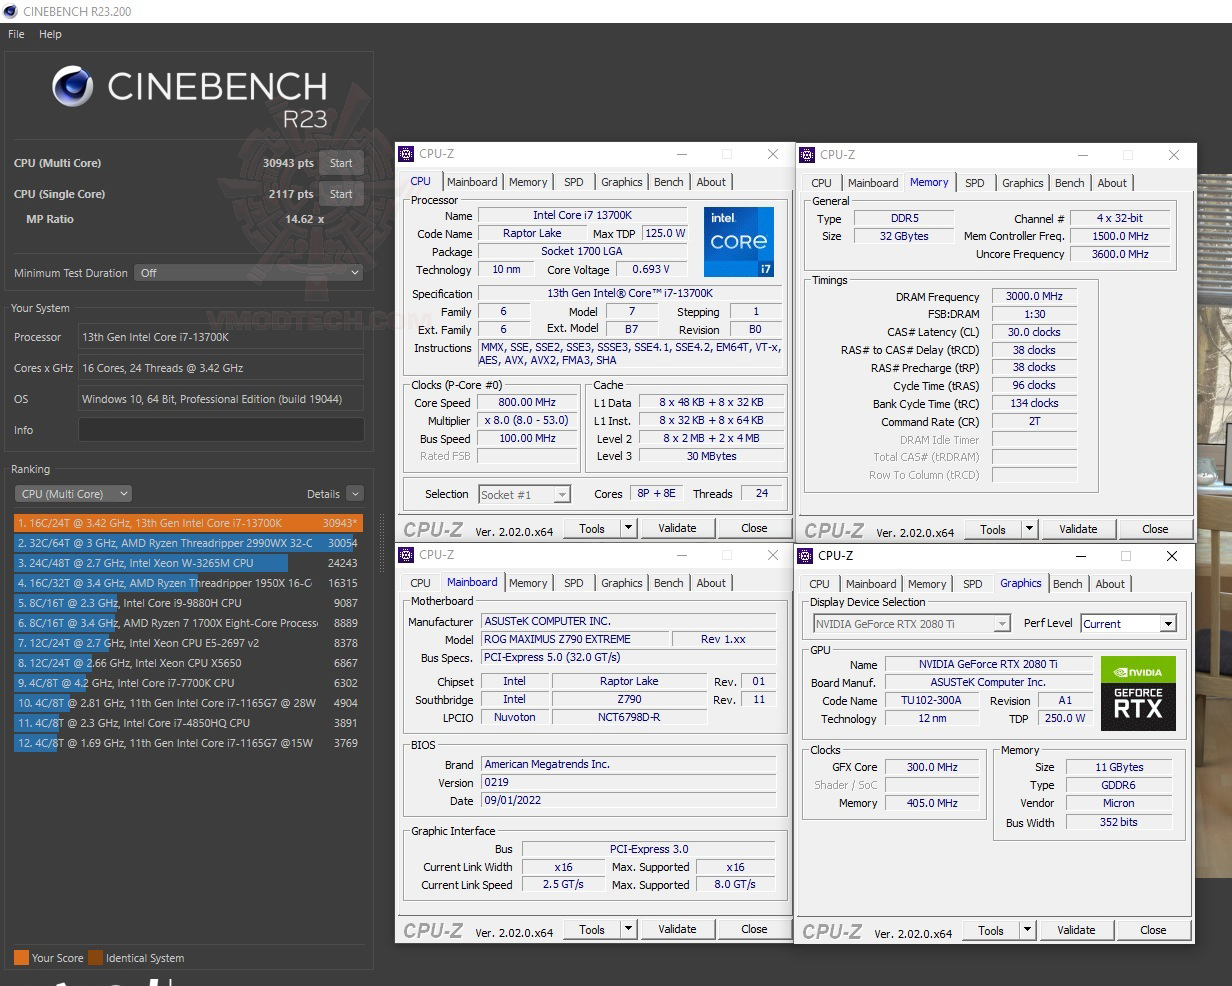Click Close button in DDR5 timings CPU-Z window
Screen dimensions: 1232x986
[1155, 529]
